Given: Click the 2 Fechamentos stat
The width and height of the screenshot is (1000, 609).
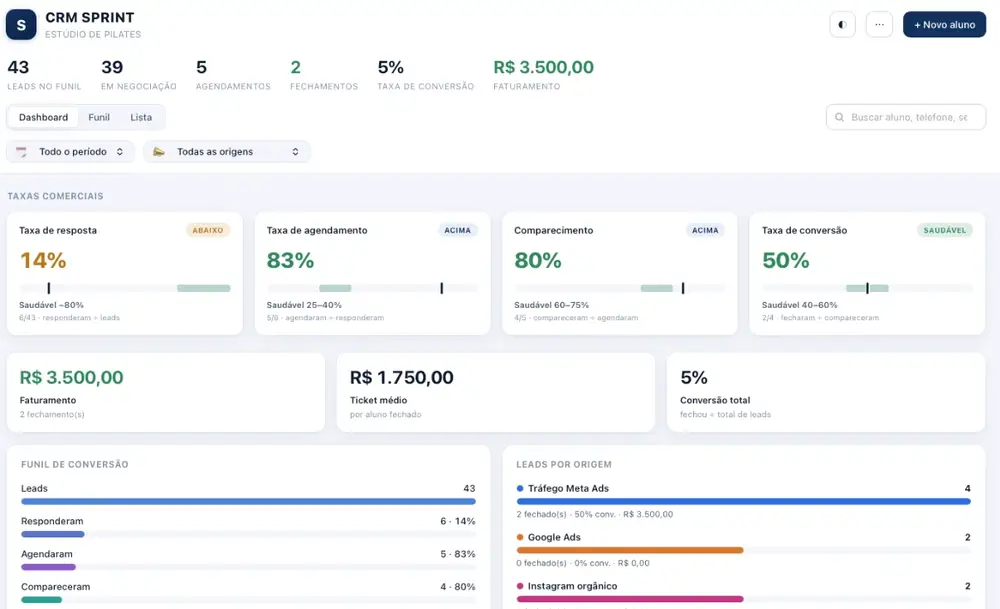Looking at the screenshot, I should [x=324, y=75].
